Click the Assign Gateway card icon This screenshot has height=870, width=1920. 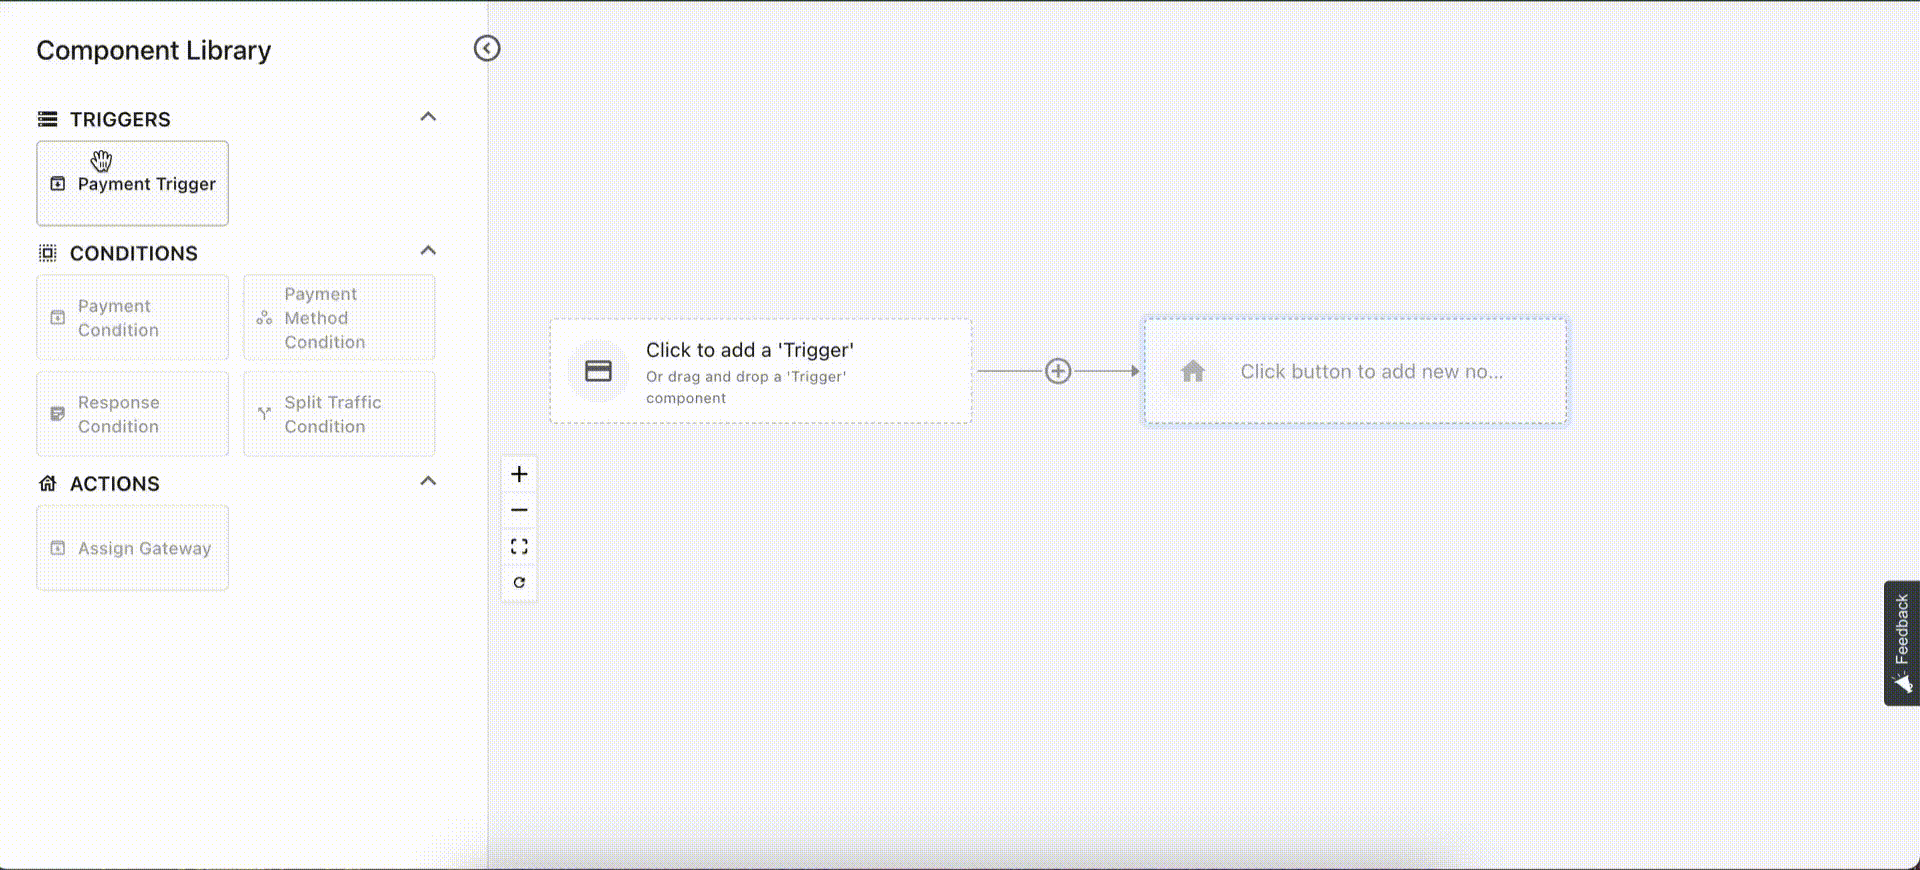tap(58, 548)
